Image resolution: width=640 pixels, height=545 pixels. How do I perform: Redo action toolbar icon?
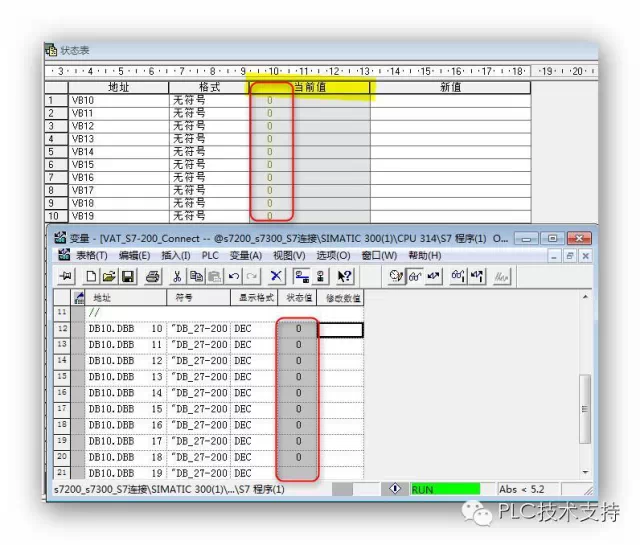click(252, 276)
